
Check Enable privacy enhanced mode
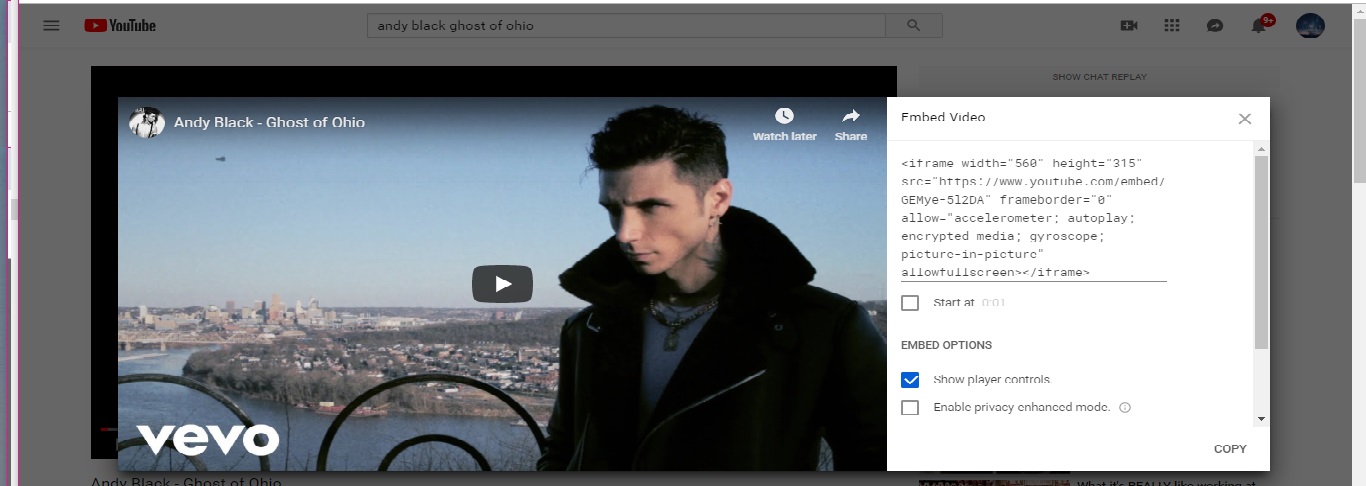[910, 408]
